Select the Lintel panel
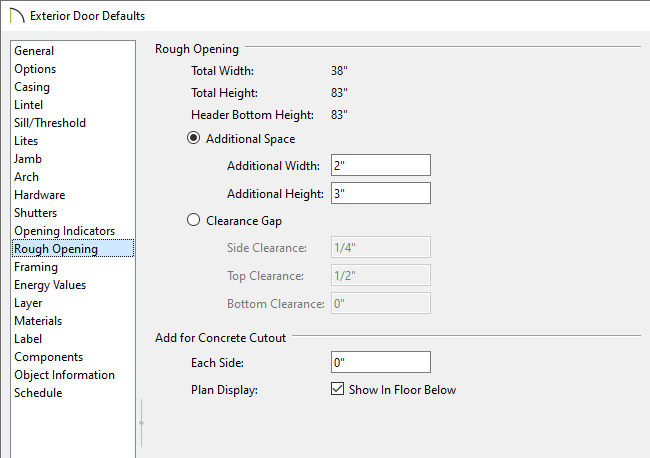 pos(28,105)
